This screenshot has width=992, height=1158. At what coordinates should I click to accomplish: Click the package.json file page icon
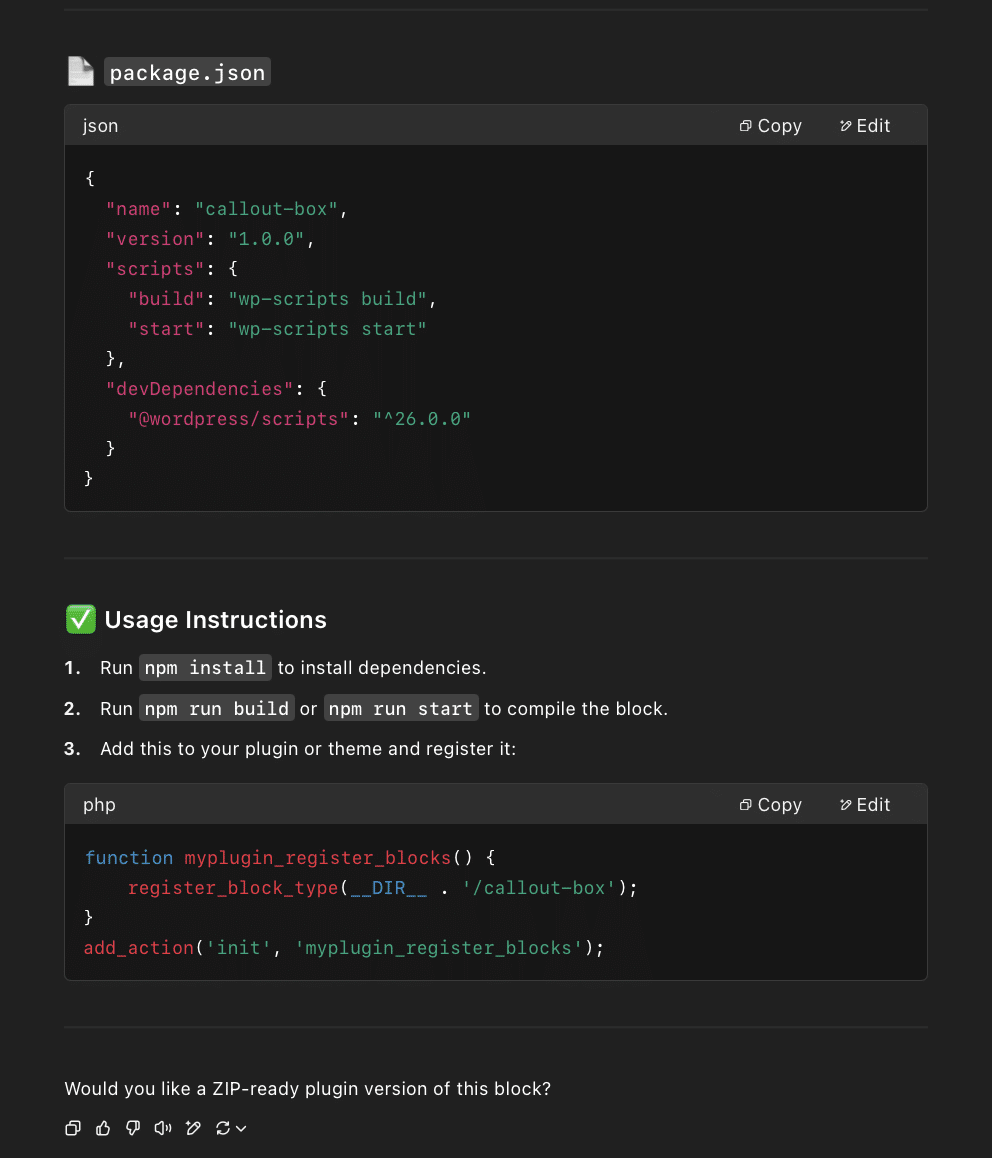click(81, 72)
